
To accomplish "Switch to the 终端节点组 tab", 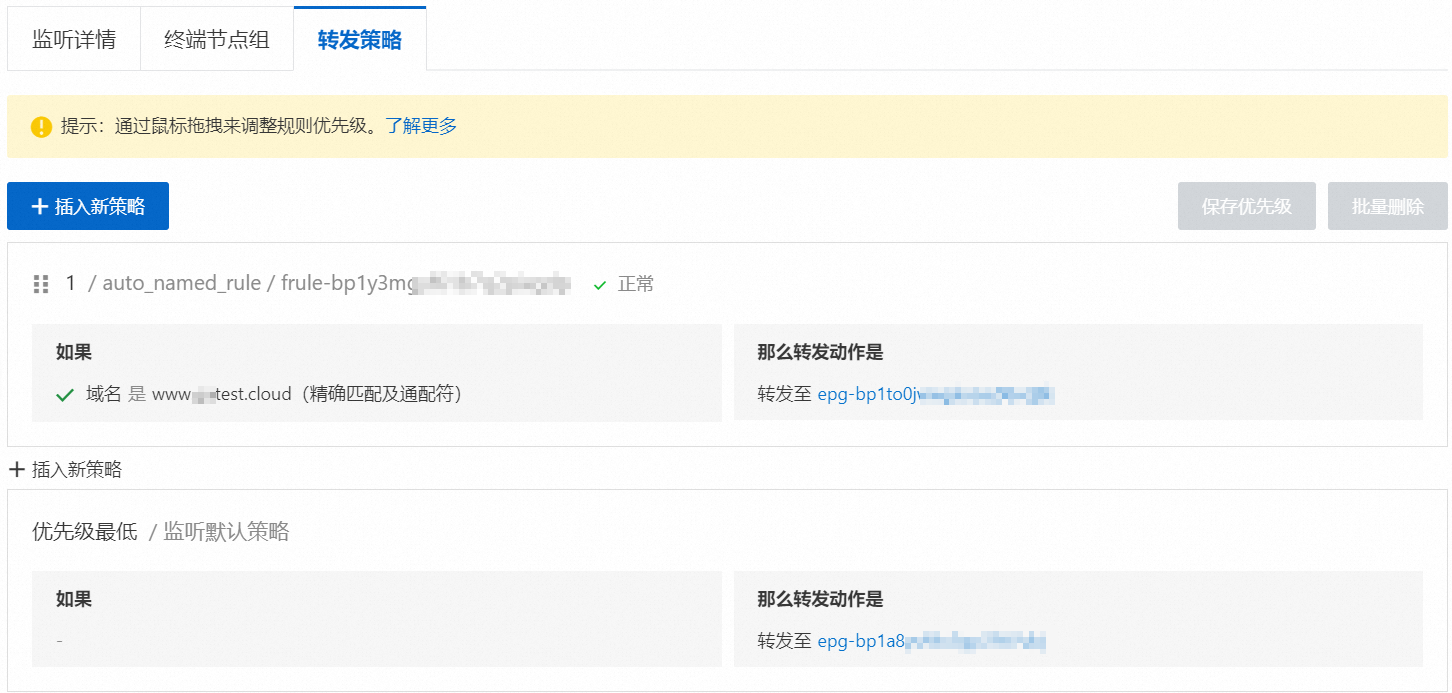I will 217,40.
